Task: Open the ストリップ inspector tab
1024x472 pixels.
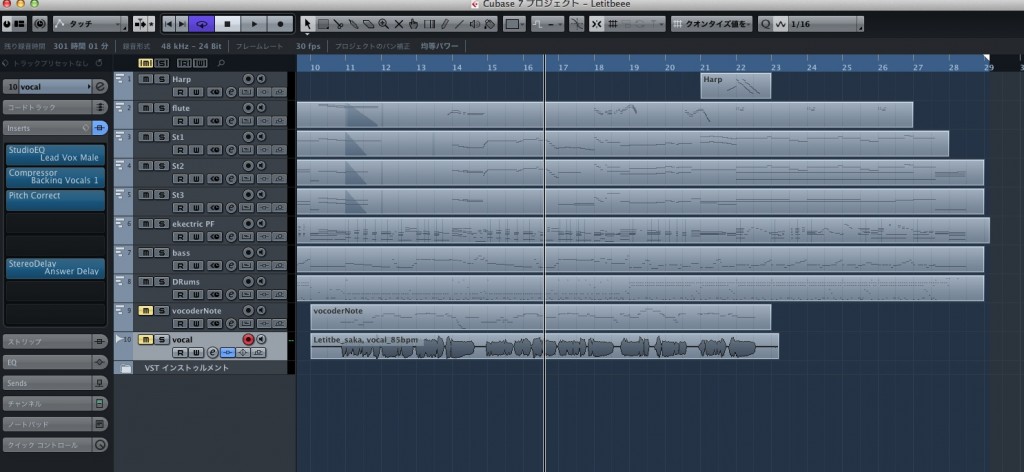Action: pos(46,341)
